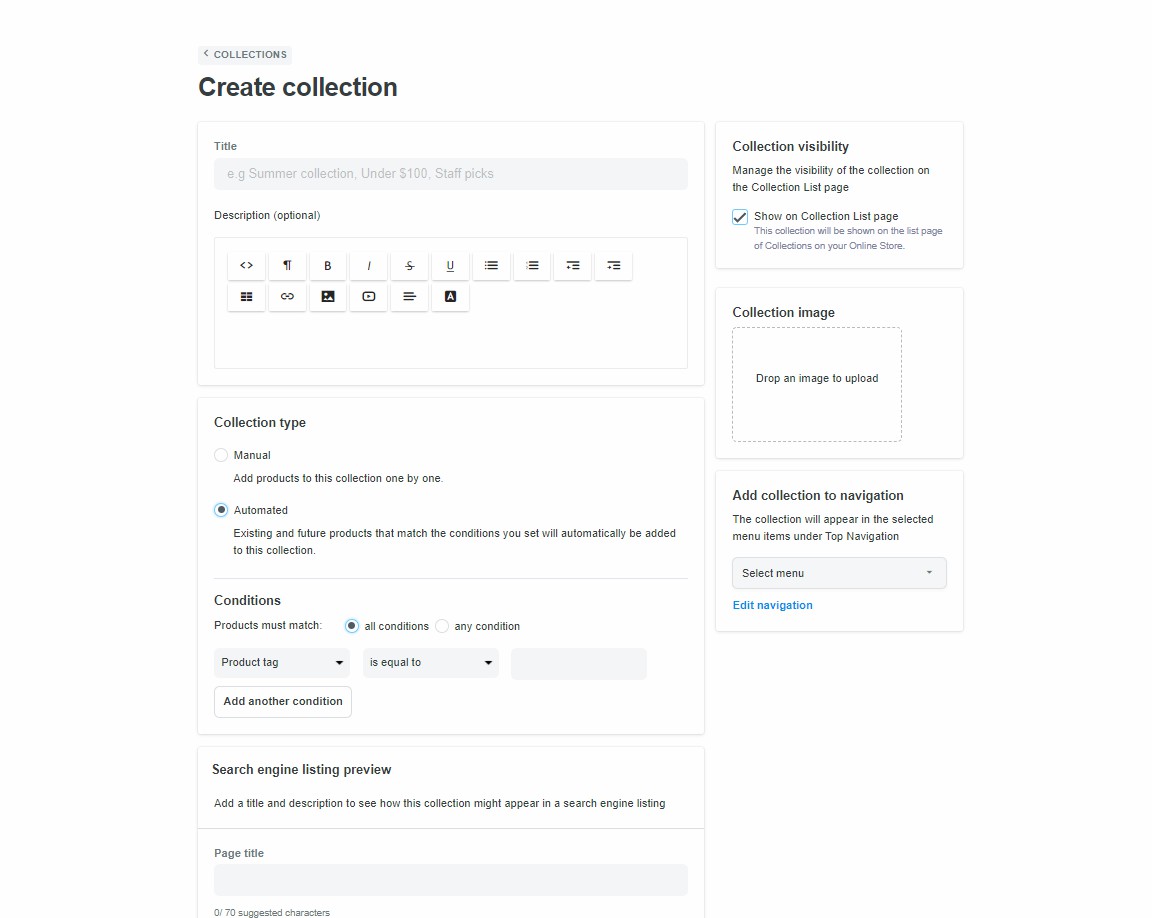
Task: Open the Select menu dropdown
Action: click(x=838, y=572)
